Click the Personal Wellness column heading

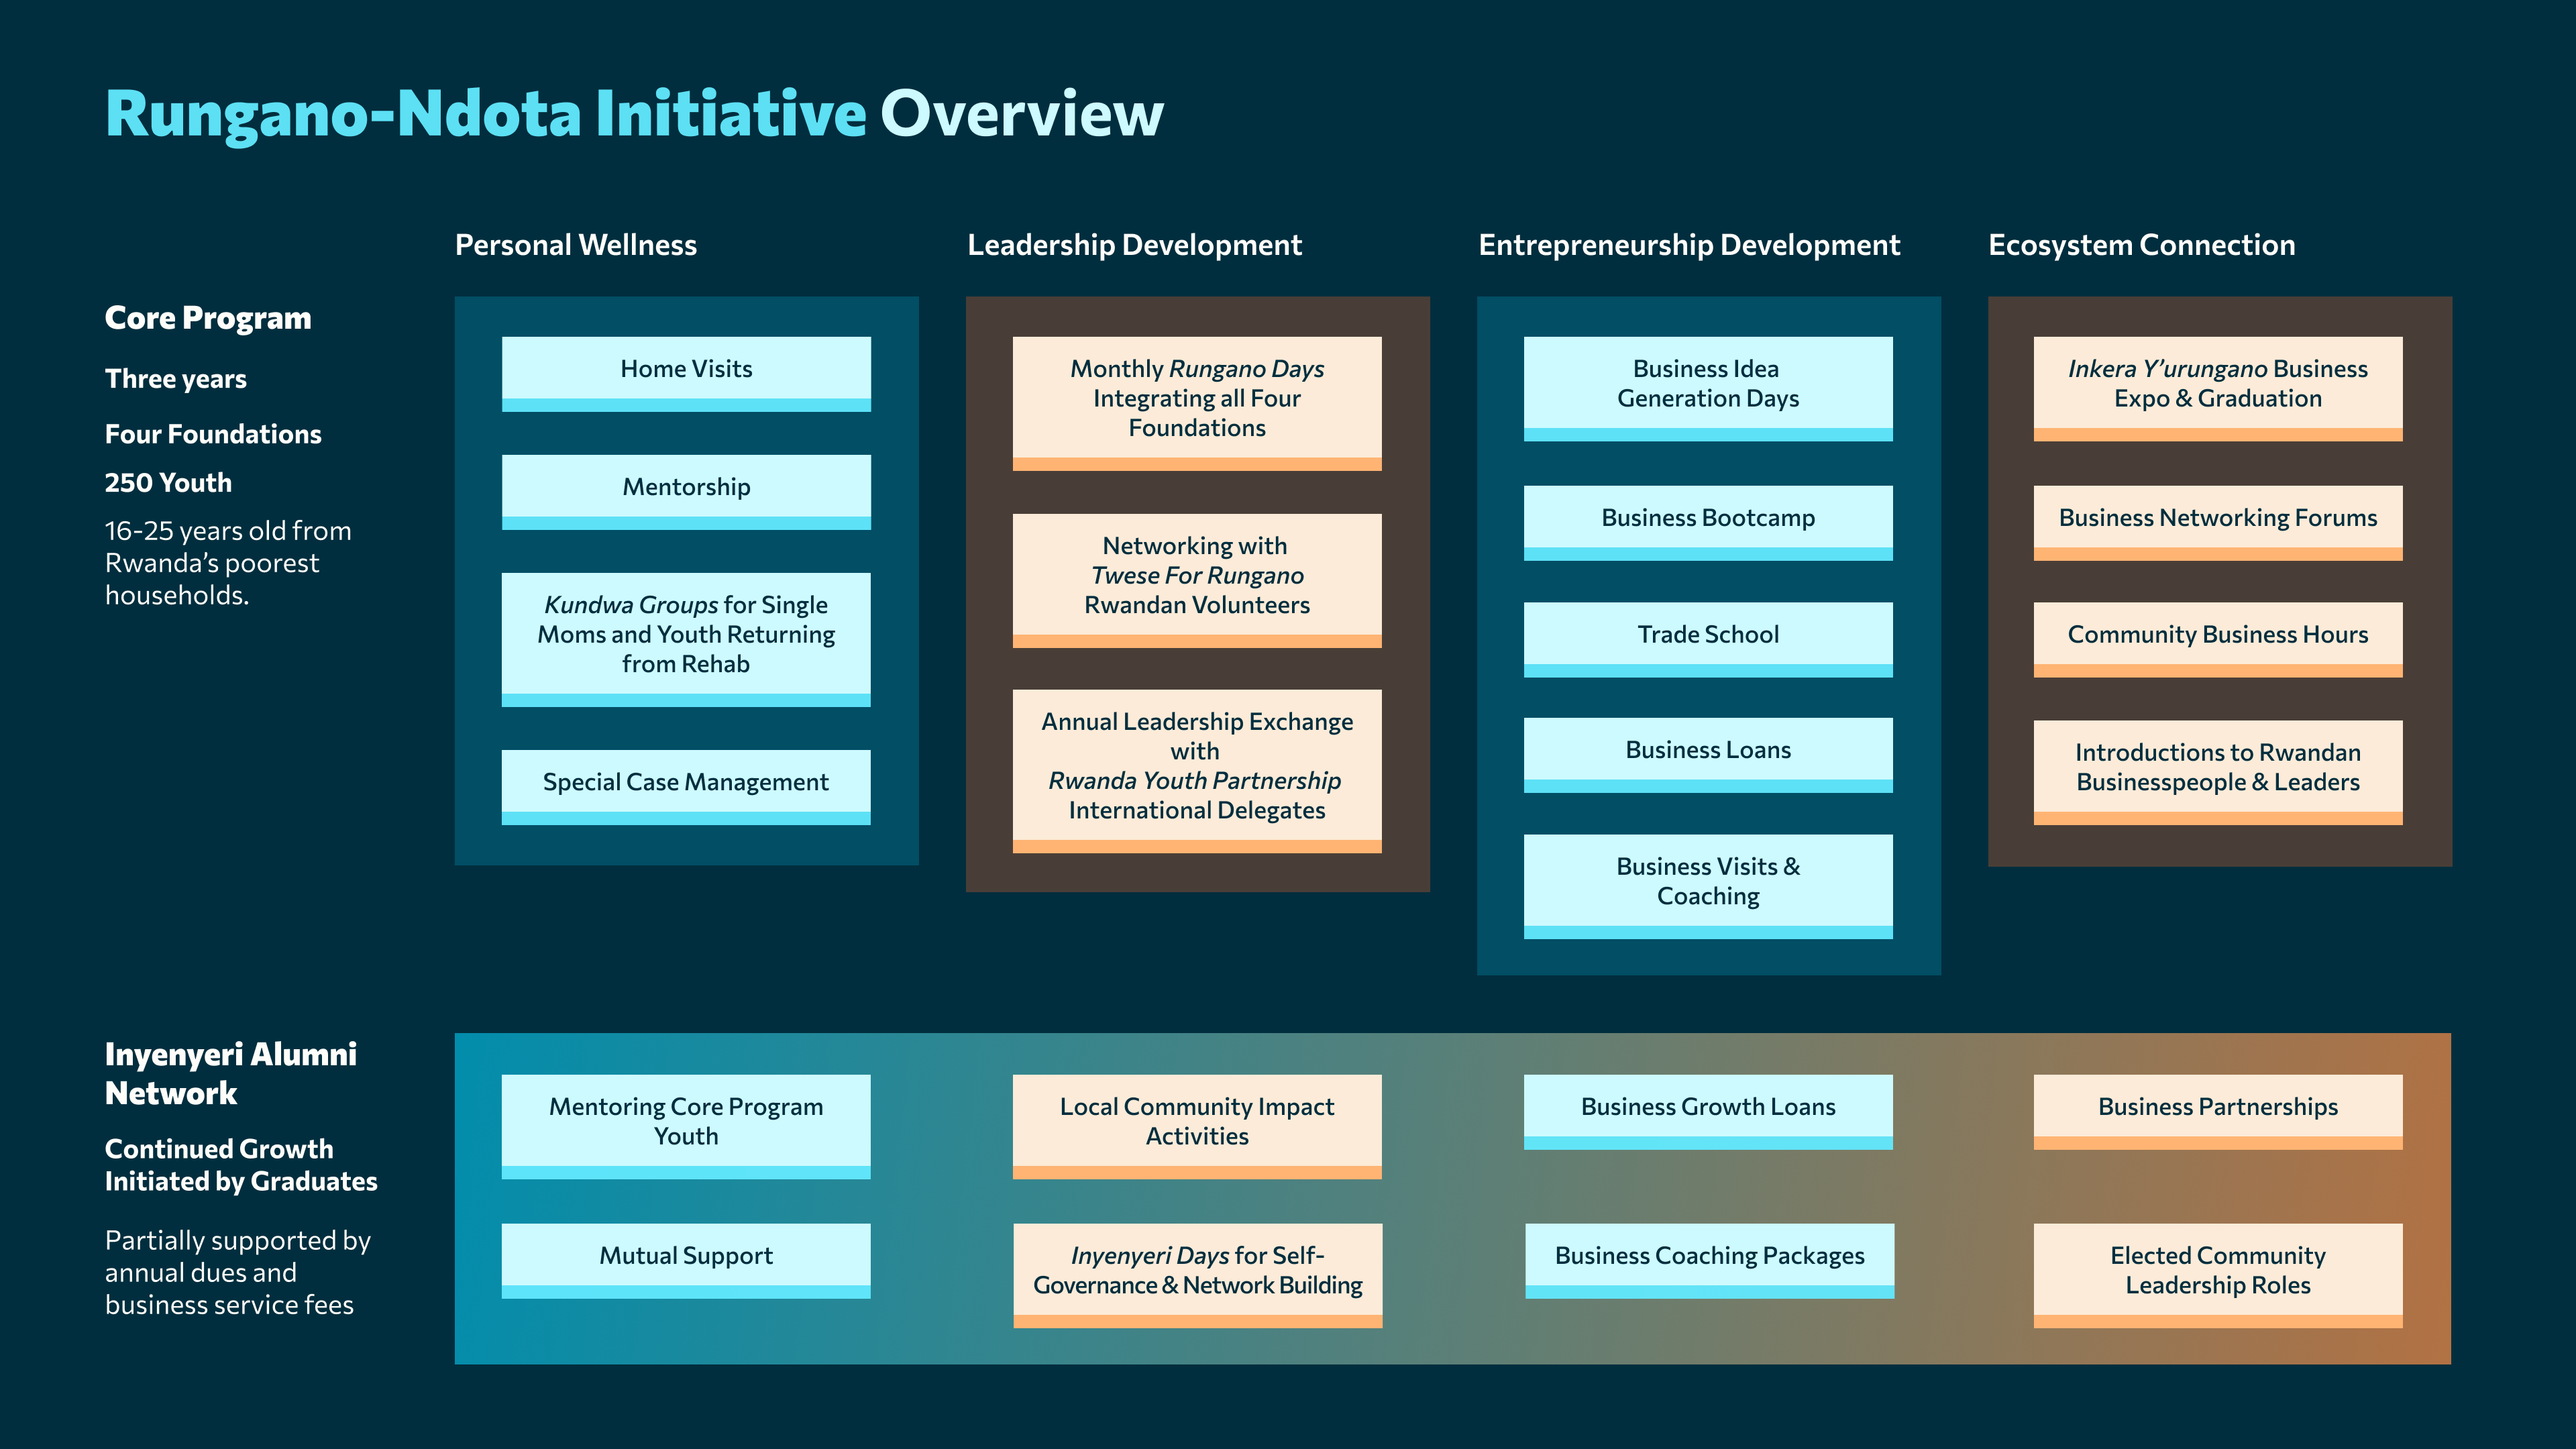(576, 245)
